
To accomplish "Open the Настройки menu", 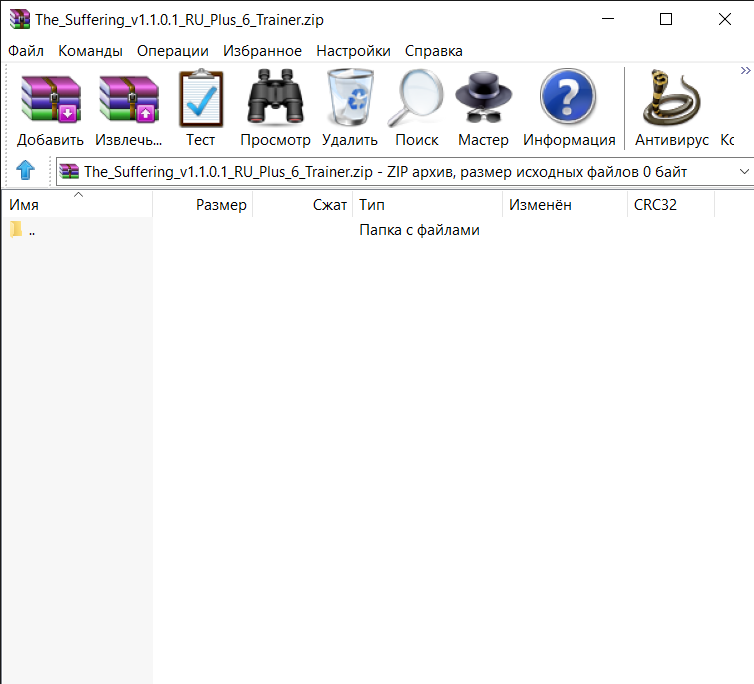I will (x=353, y=51).
